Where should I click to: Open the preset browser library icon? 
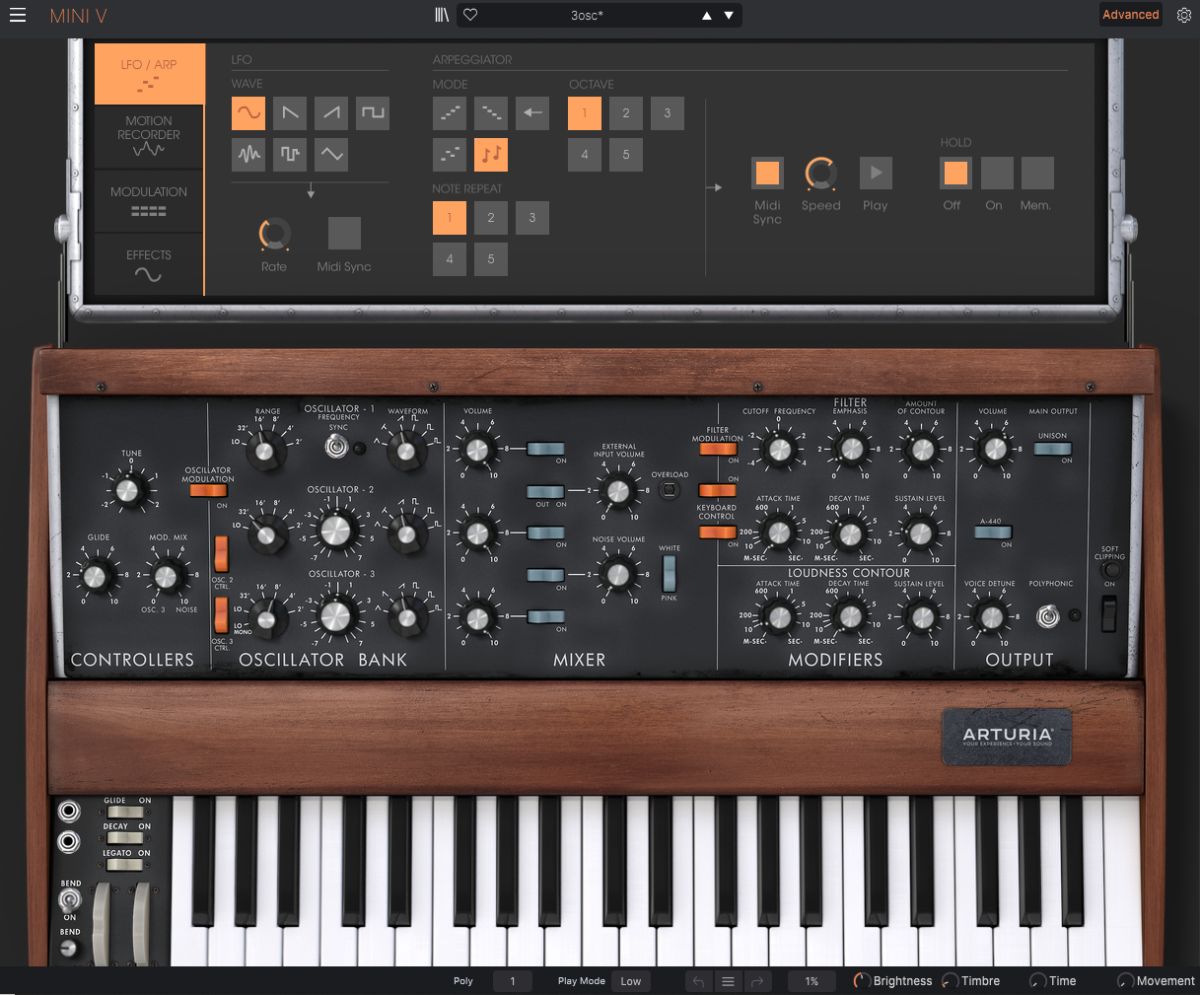(x=442, y=15)
